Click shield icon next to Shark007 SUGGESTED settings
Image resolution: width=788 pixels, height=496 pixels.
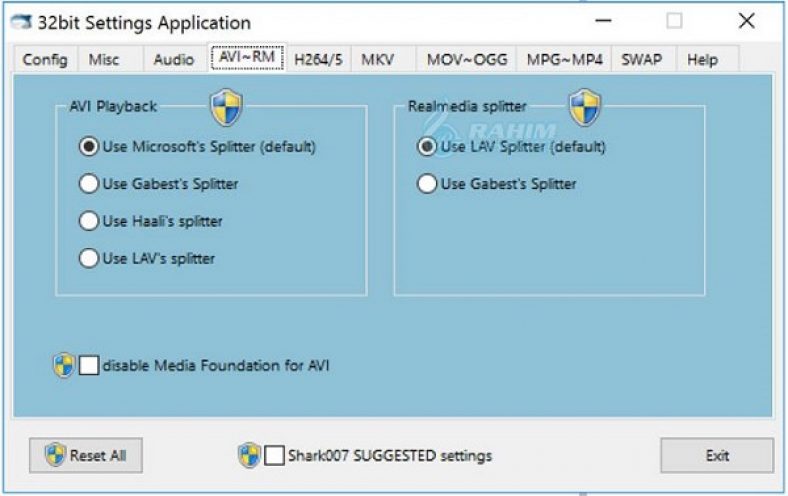pos(249,455)
